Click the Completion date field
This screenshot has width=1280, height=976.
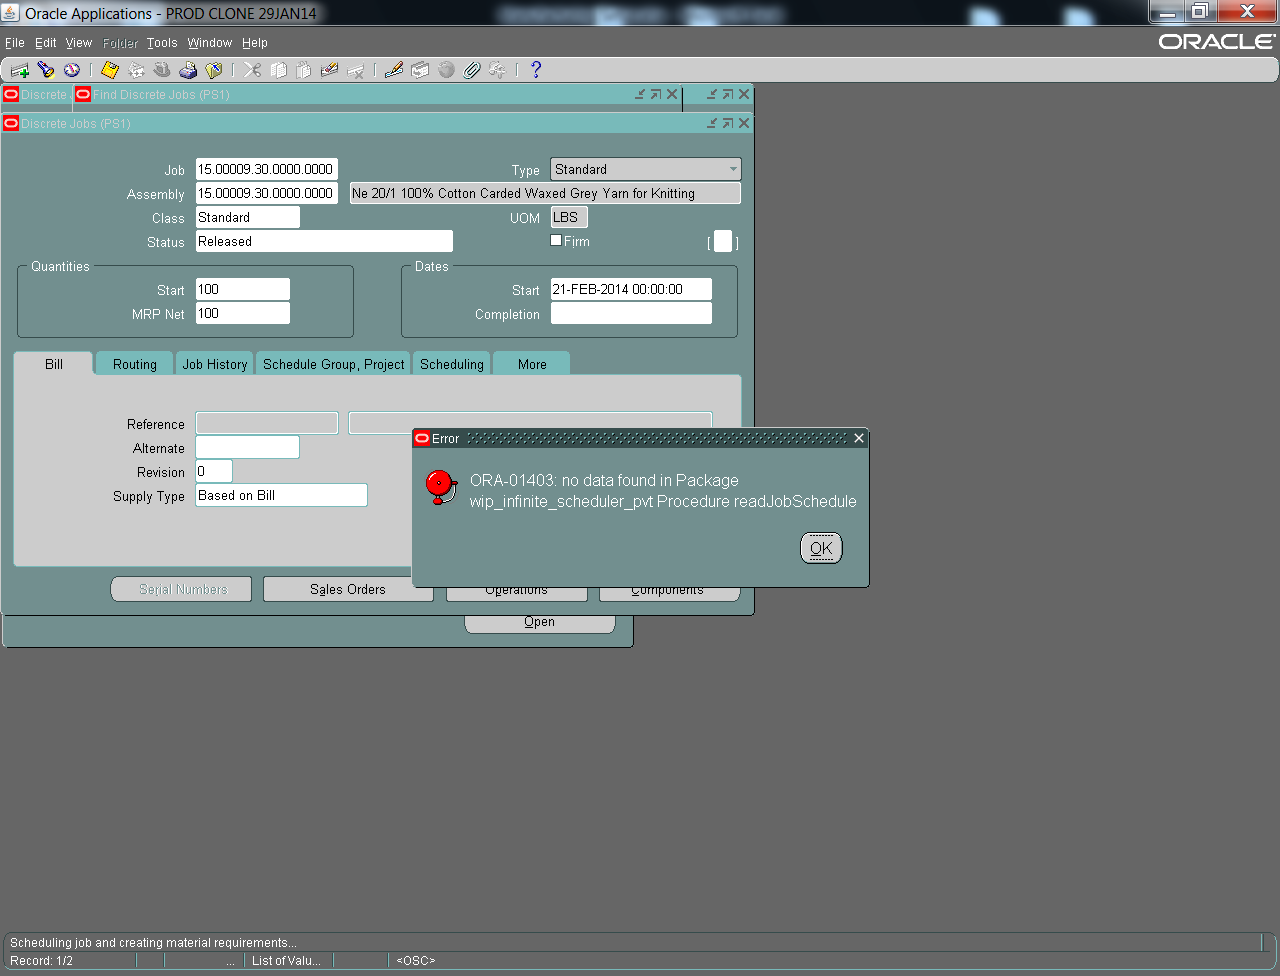631,313
